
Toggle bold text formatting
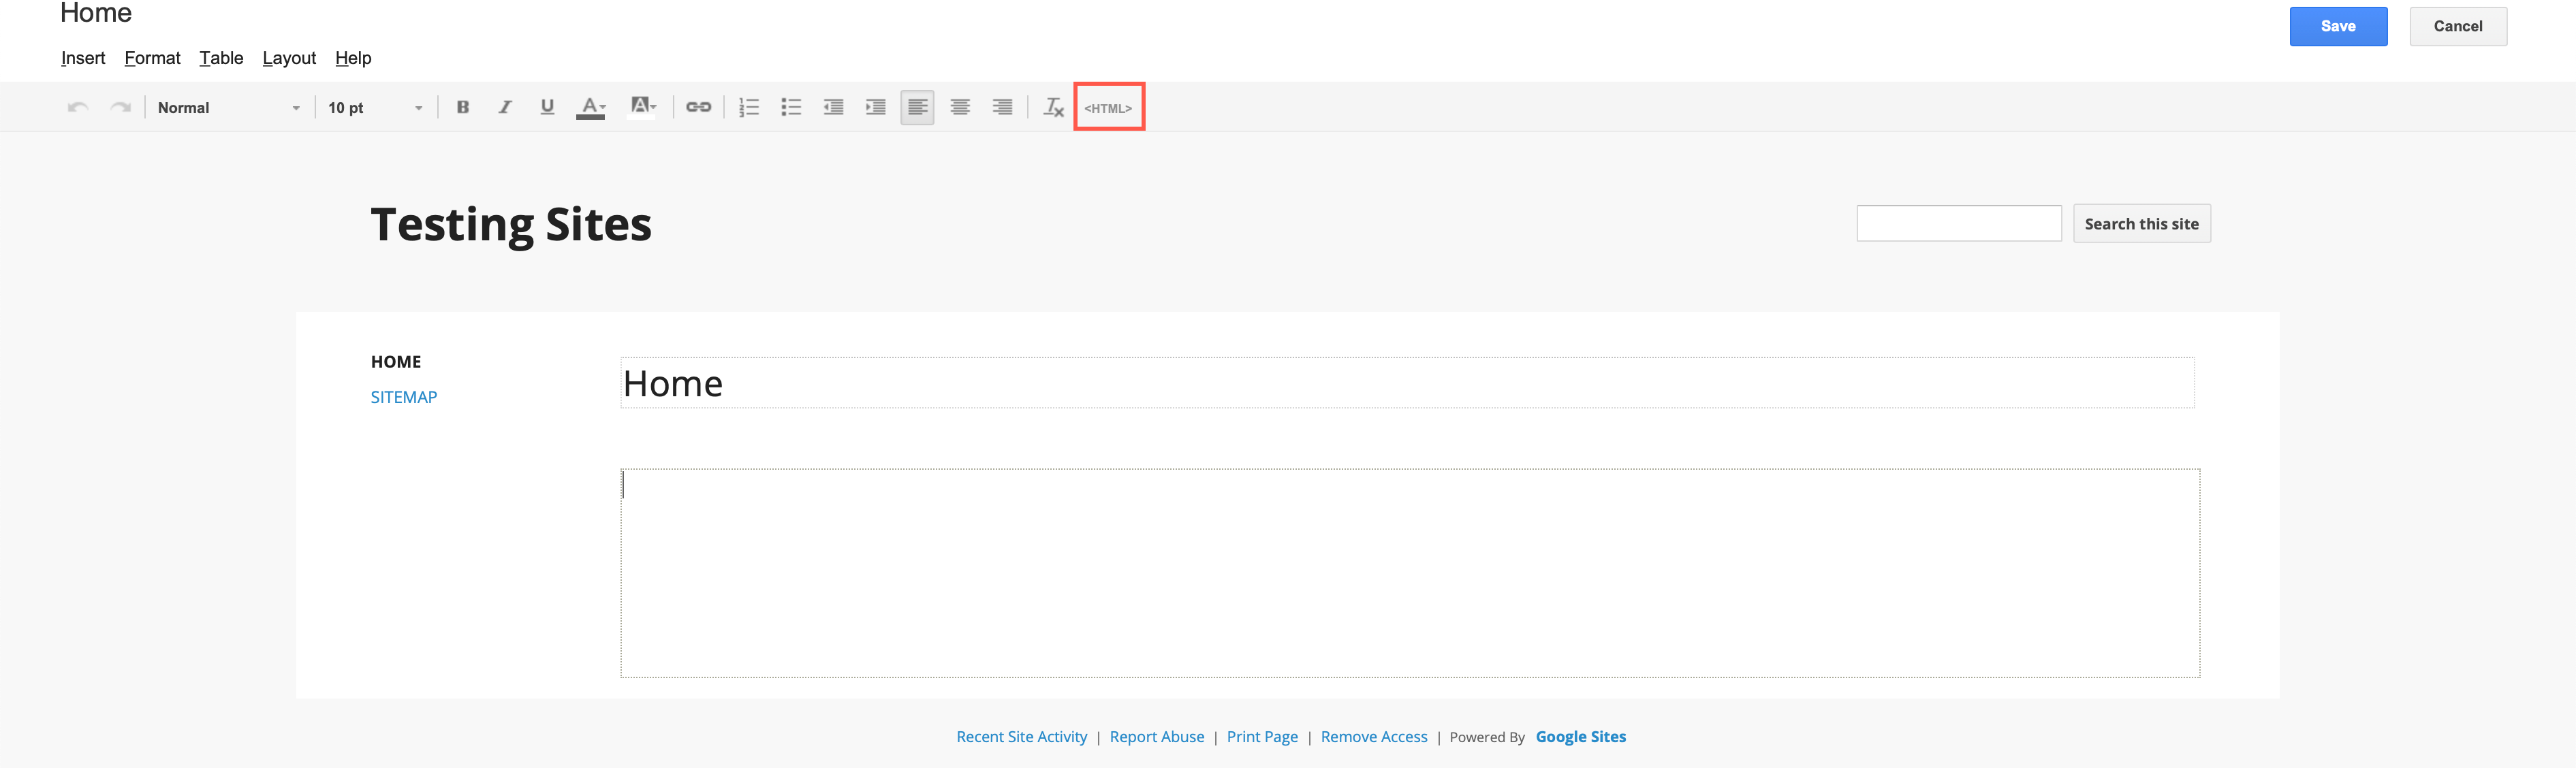462,107
